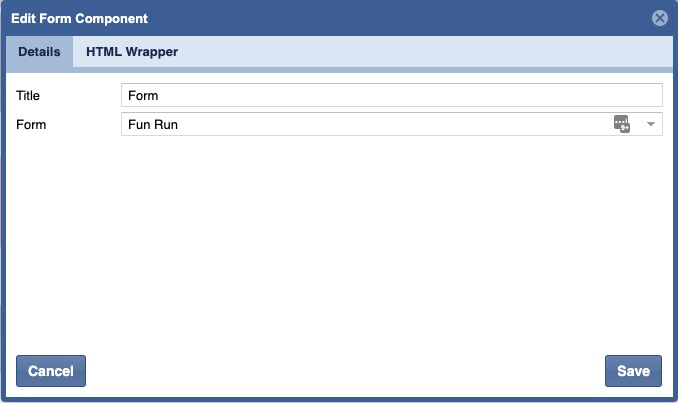Click the password manager icon in Form field

[622, 124]
